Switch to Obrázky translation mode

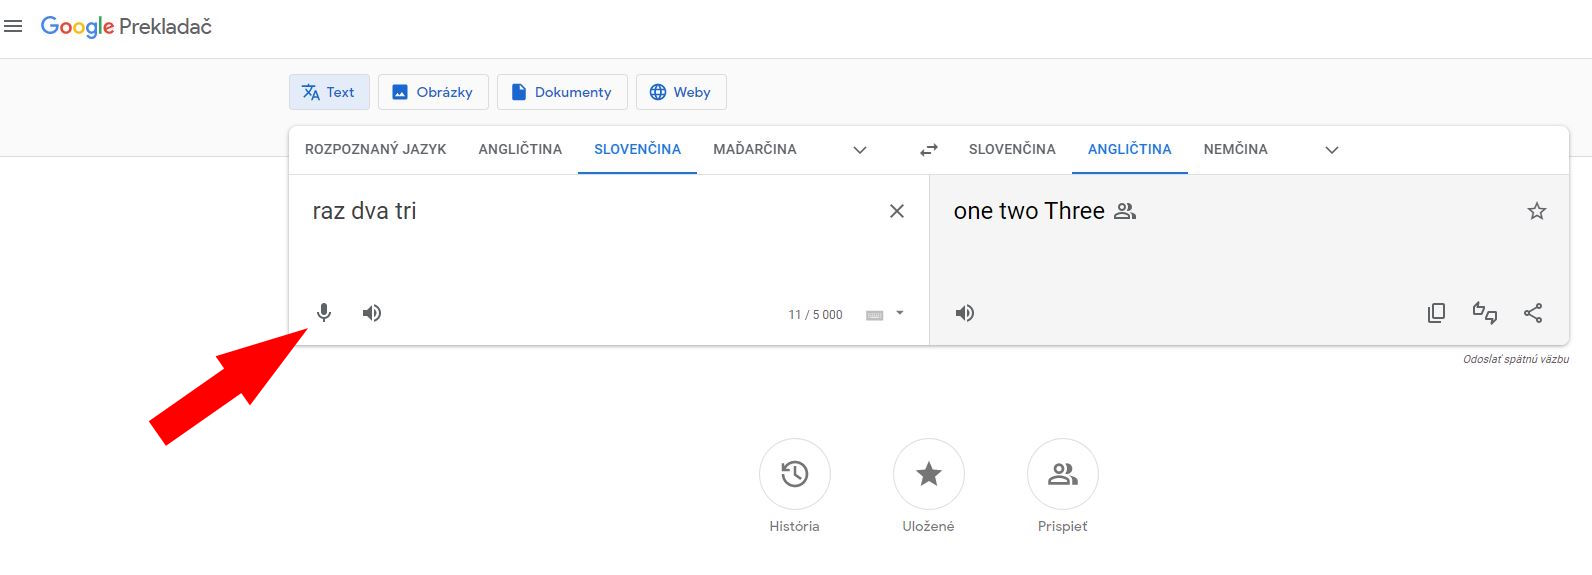[x=432, y=92]
